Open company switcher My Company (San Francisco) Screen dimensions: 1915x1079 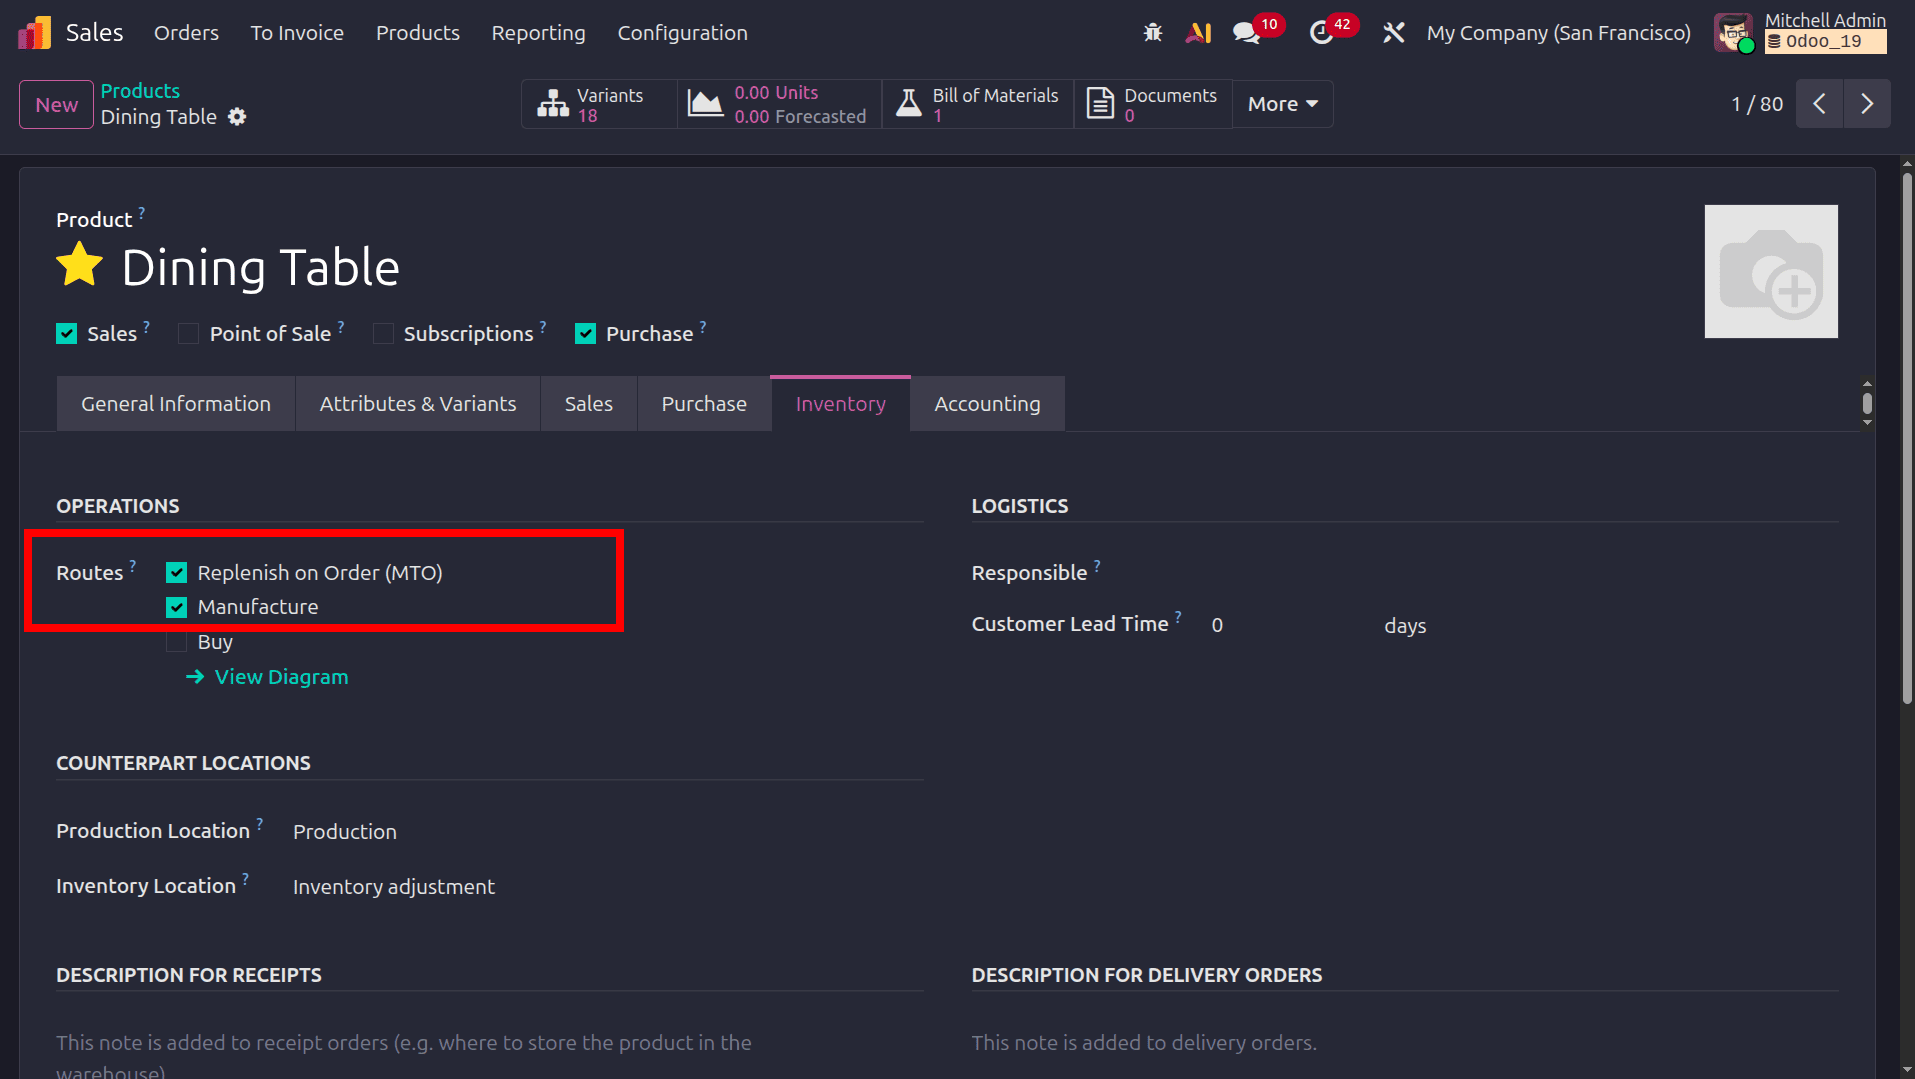pos(1558,33)
